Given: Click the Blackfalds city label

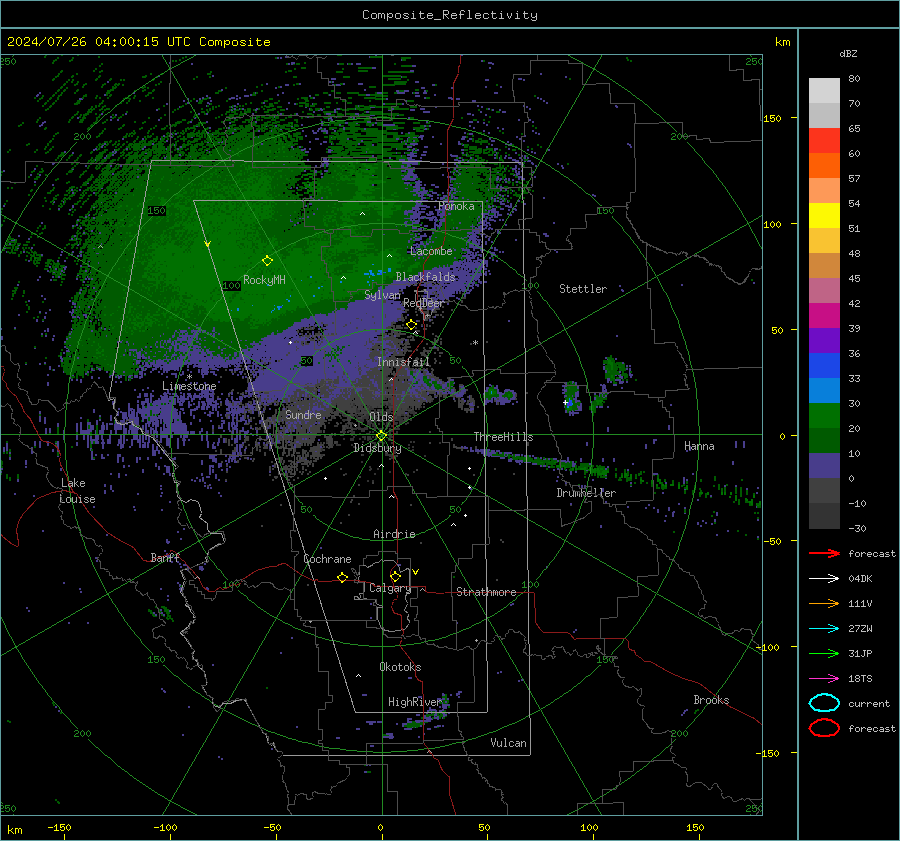Looking at the screenshot, I should tap(425, 277).
